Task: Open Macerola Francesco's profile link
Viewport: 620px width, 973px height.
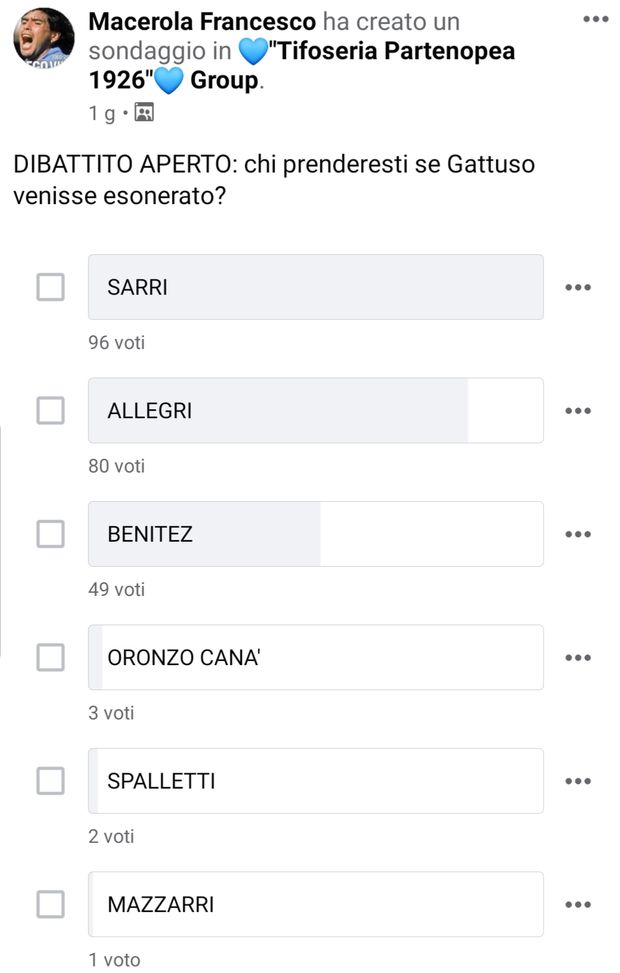Action: point(202,21)
